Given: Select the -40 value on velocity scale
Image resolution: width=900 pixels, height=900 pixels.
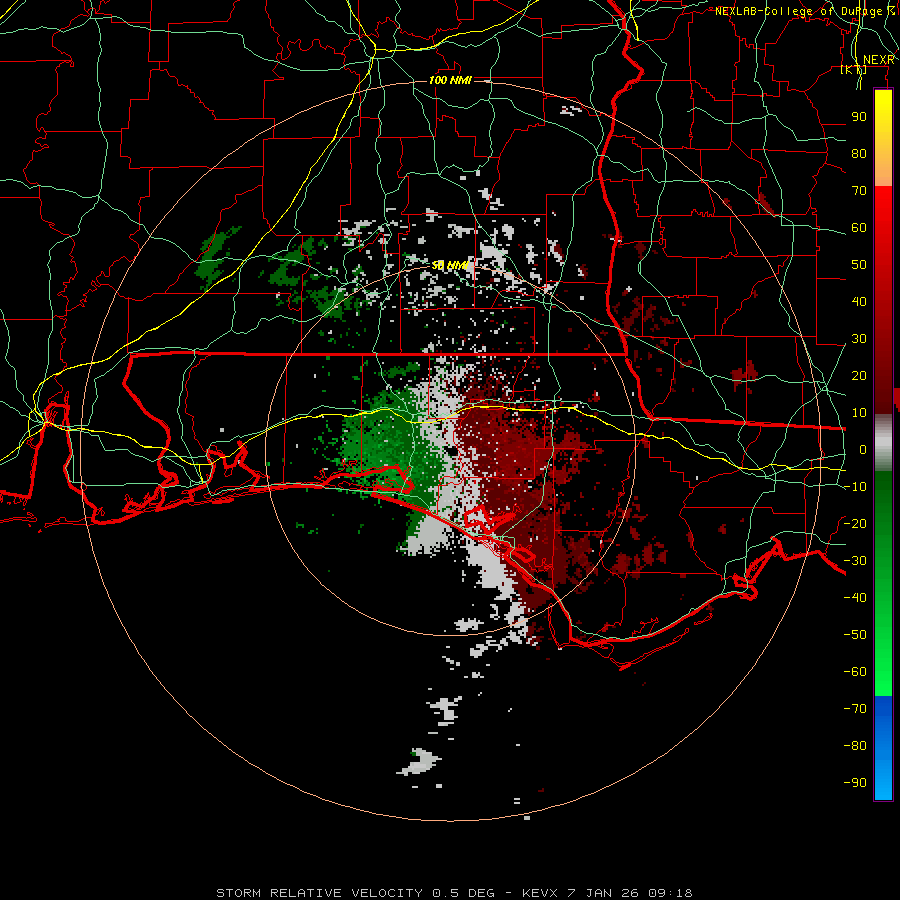Looking at the screenshot, I should (x=855, y=598).
